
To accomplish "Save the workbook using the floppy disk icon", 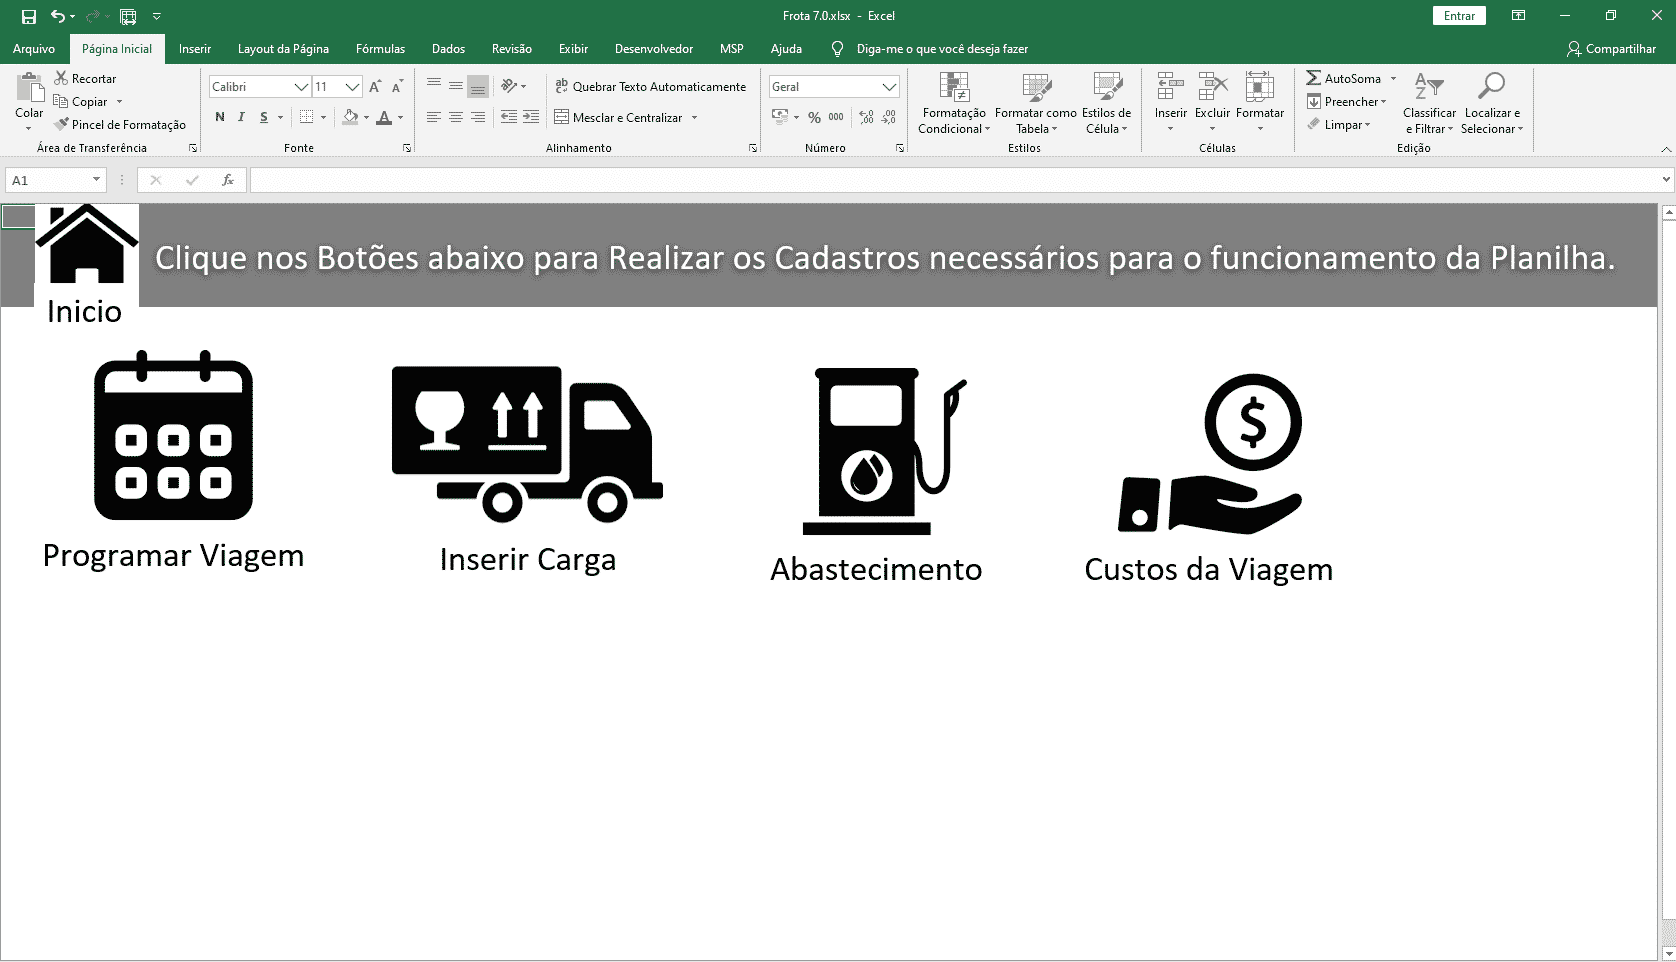I will click(28, 16).
